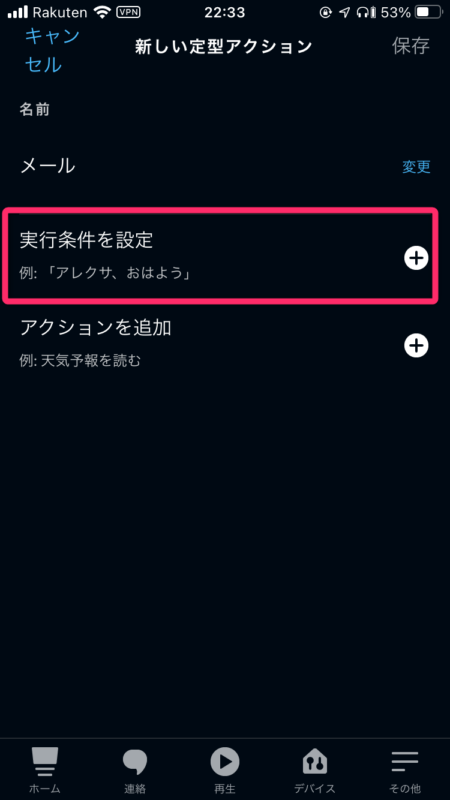Image resolution: width=450 pixels, height=800 pixels.
Task: Open the 連絡 speech bubble icon
Action: point(135,762)
